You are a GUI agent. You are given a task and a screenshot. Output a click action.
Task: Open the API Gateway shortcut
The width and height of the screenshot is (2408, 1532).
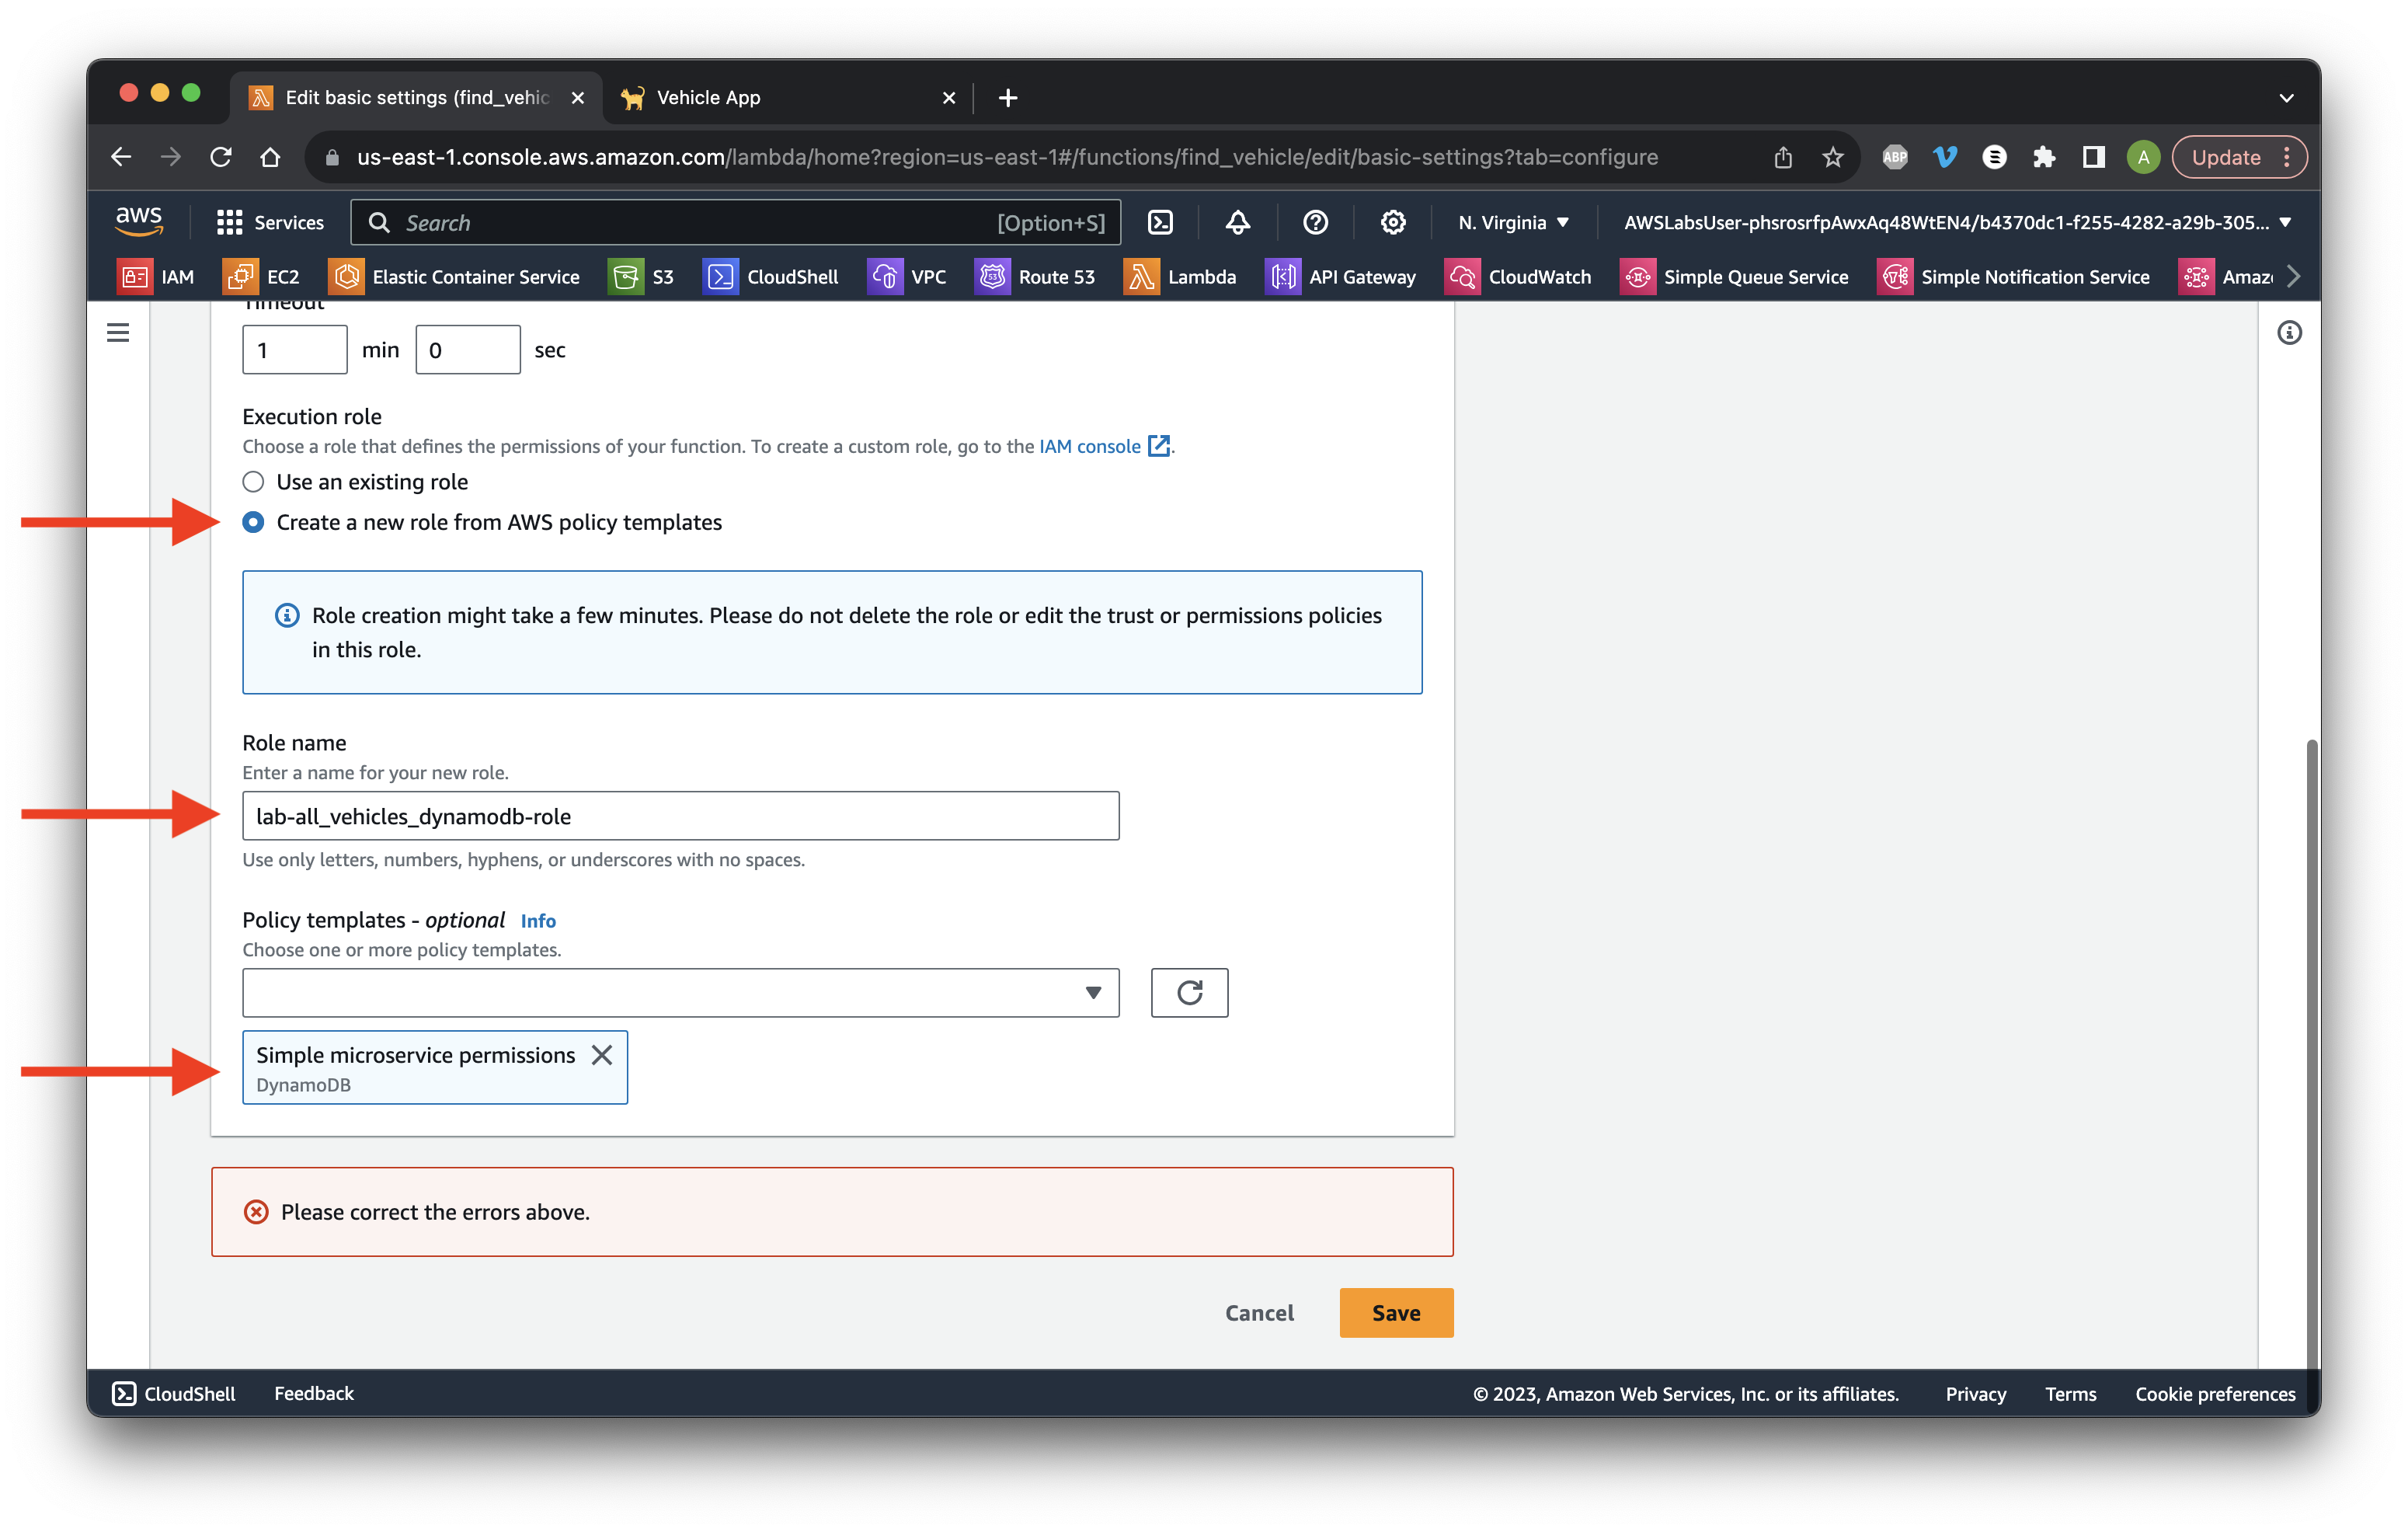click(x=1341, y=277)
